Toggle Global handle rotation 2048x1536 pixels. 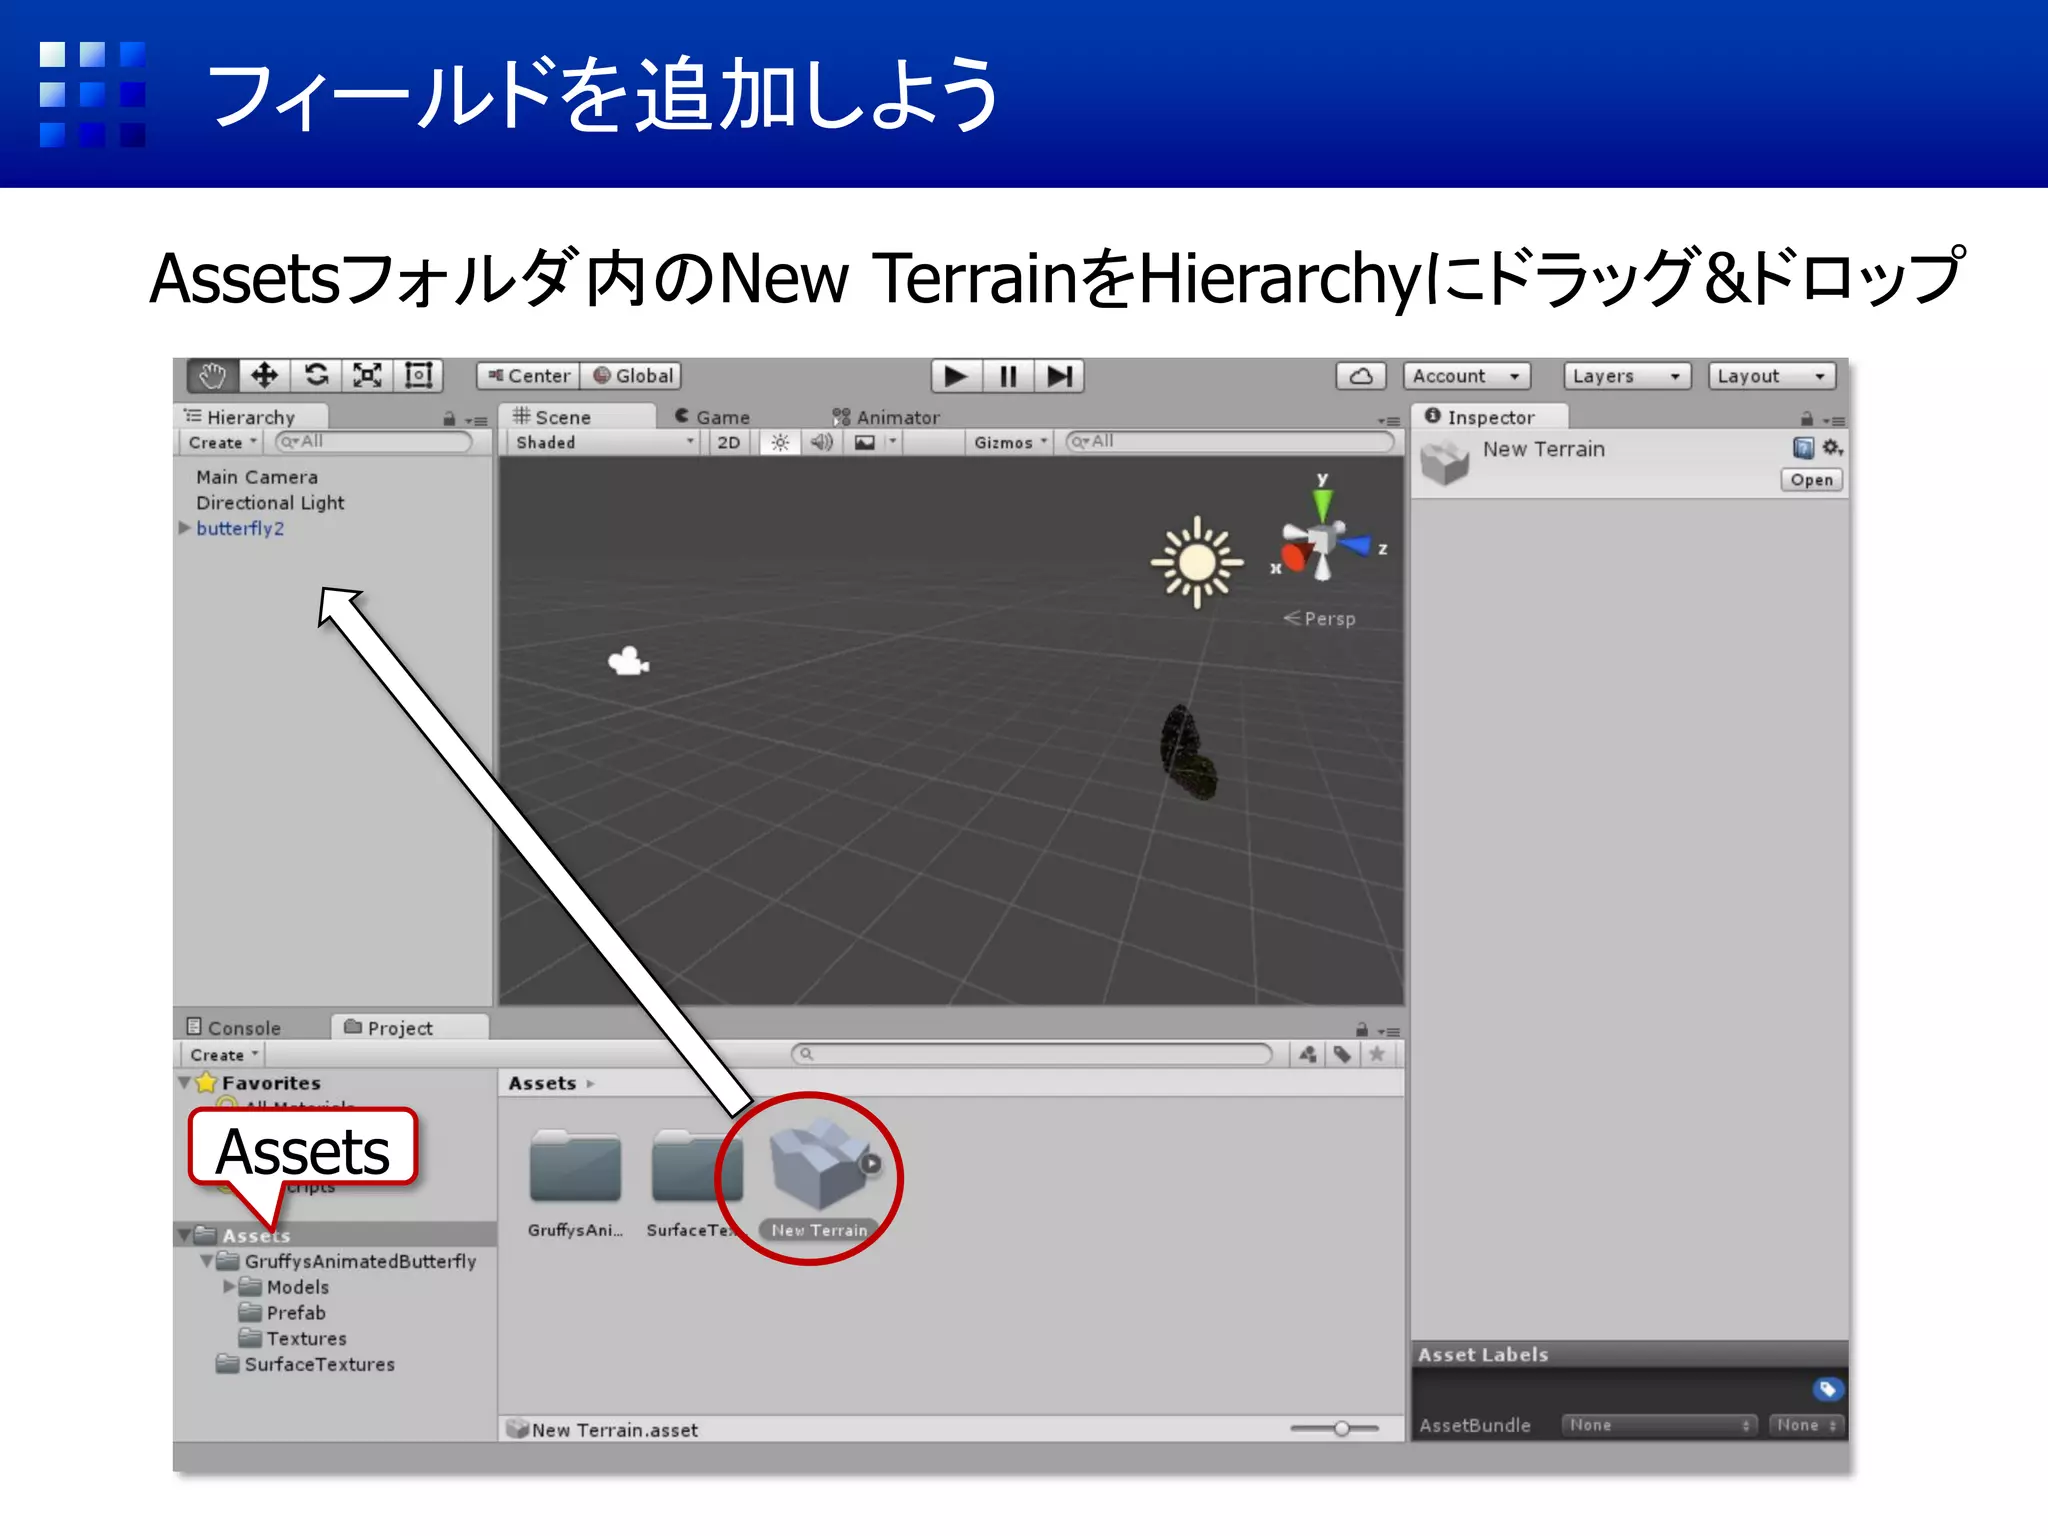point(632,376)
